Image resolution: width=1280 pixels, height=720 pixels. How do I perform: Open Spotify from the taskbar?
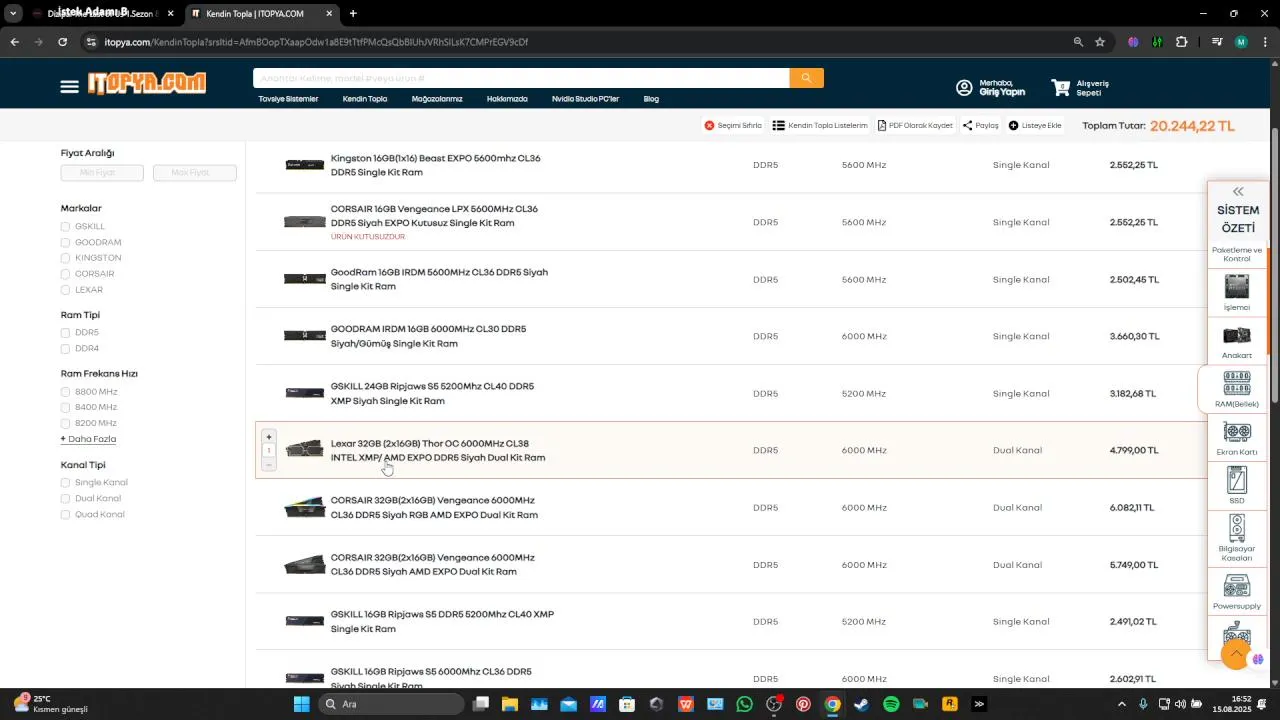click(x=891, y=704)
